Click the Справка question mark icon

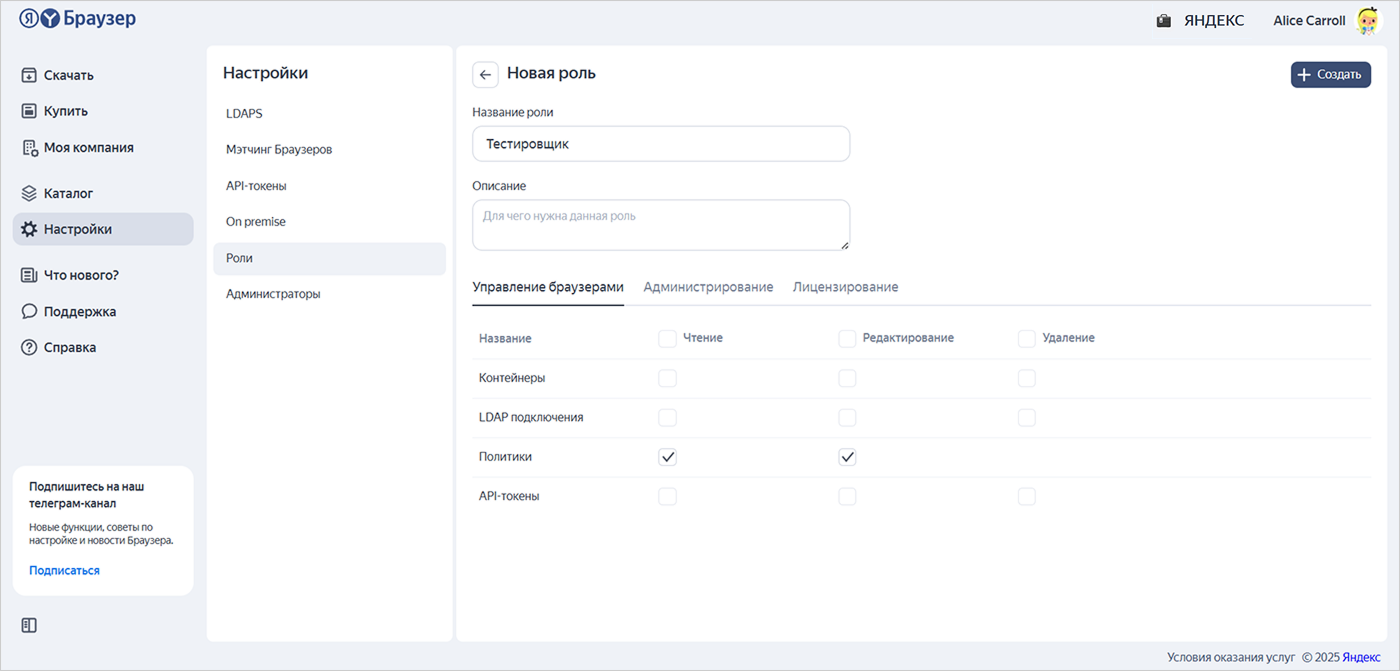click(29, 347)
